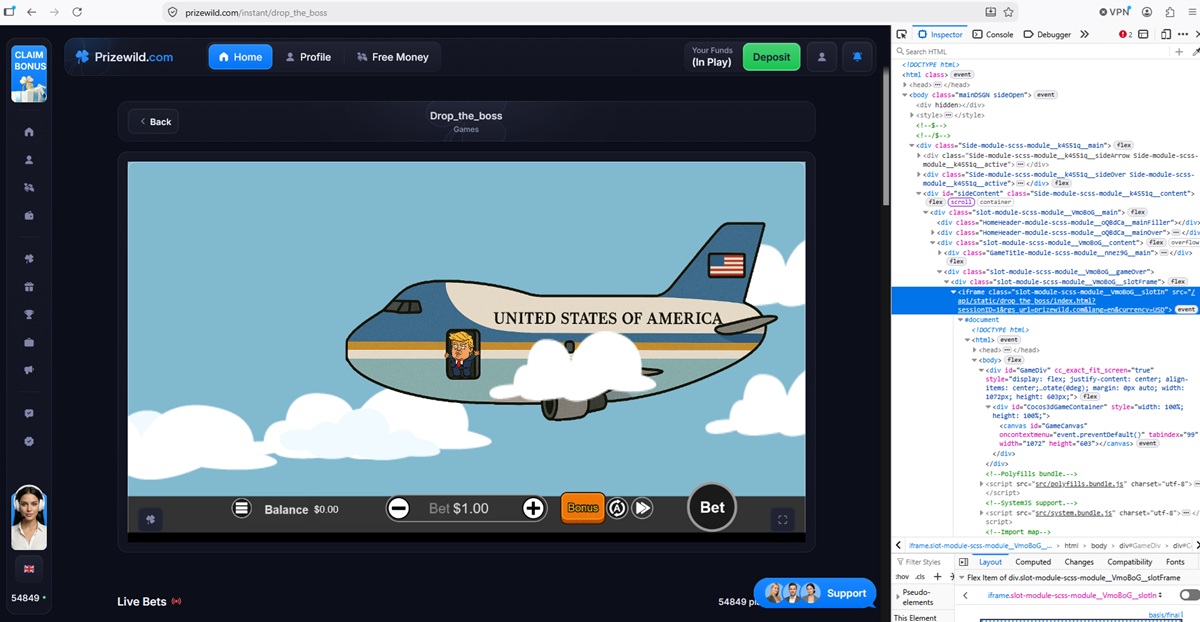Viewport: 1200px width, 622px height.
Task: Open the user profile icon in left sidebar
Action: pos(29,160)
